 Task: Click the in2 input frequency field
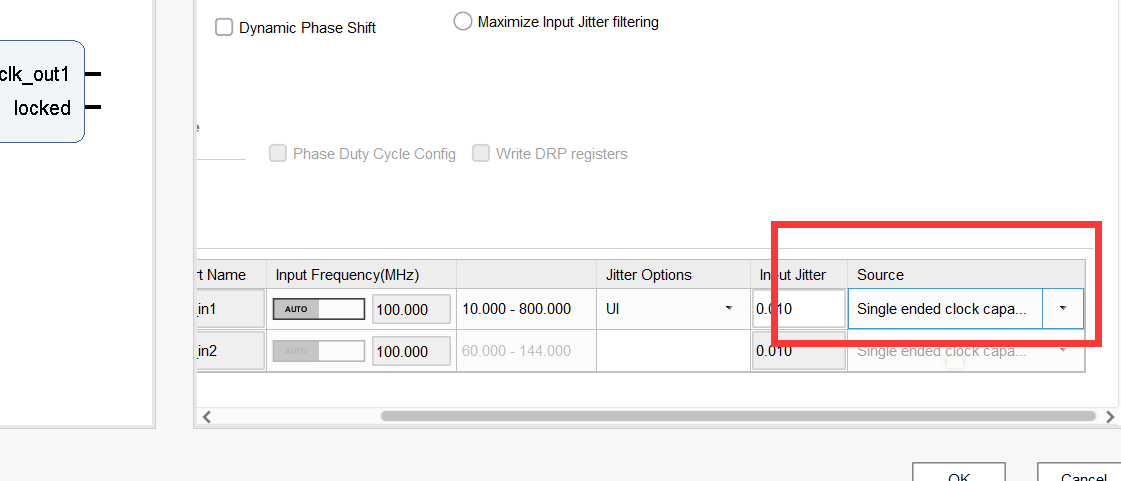[x=410, y=352]
